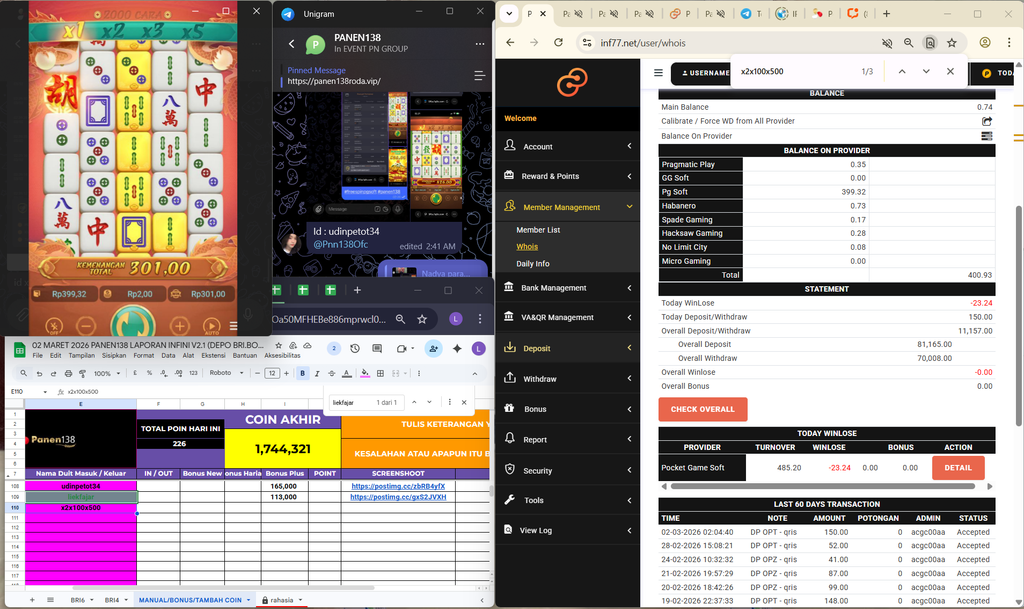The height and width of the screenshot is (609, 1024).
Task: Open Format menu in Sheets
Action: click(x=144, y=356)
